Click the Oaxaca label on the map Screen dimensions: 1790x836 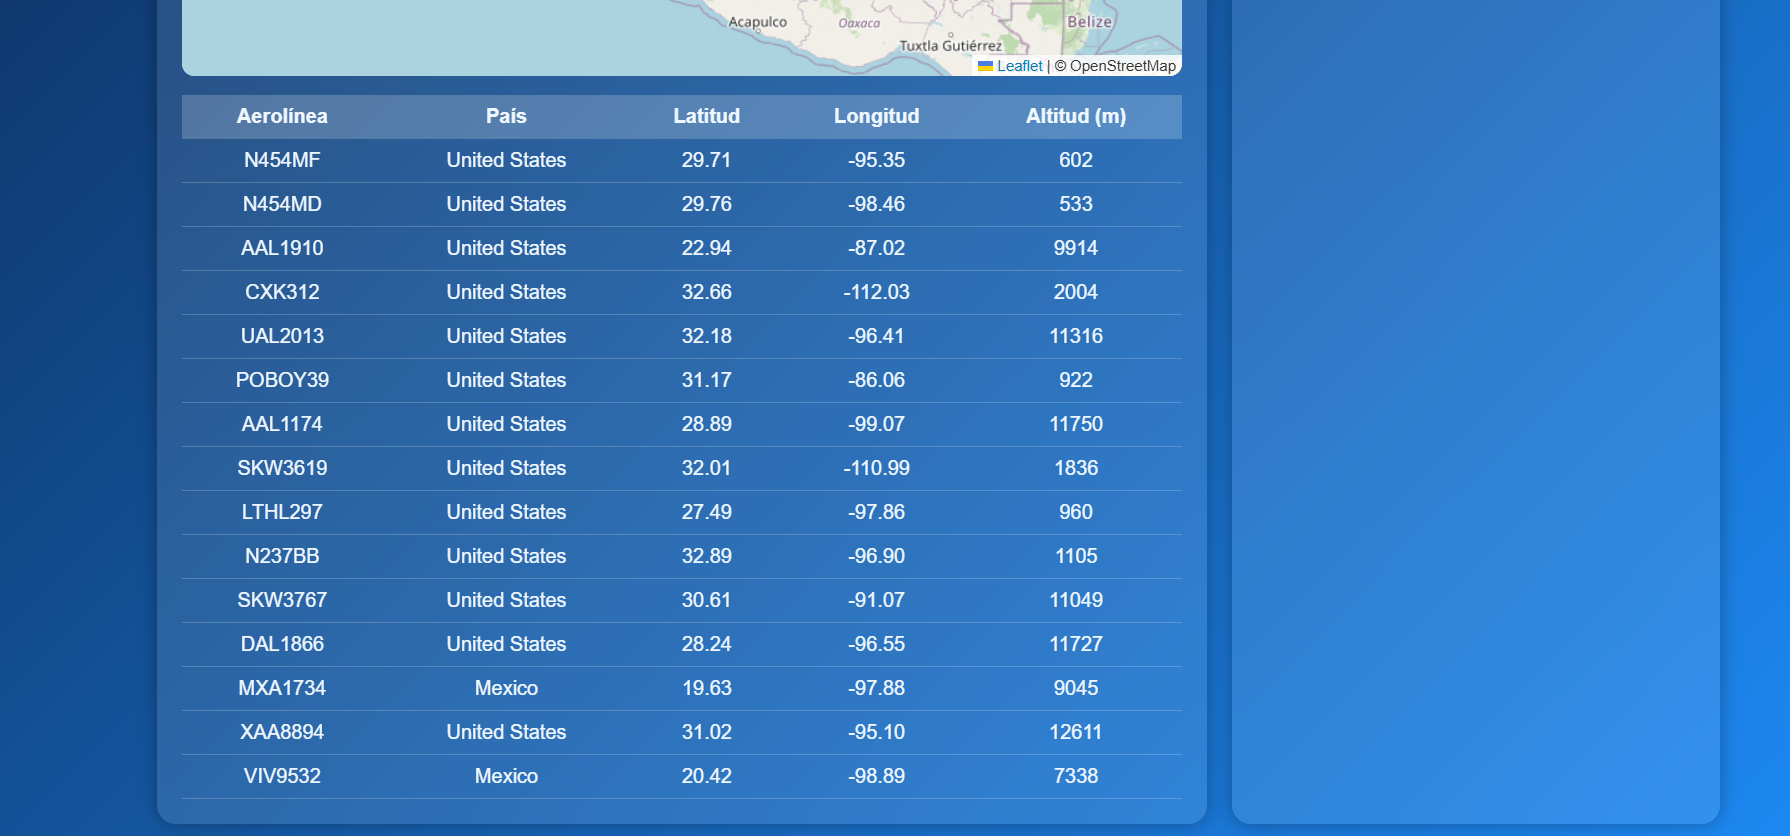click(859, 23)
